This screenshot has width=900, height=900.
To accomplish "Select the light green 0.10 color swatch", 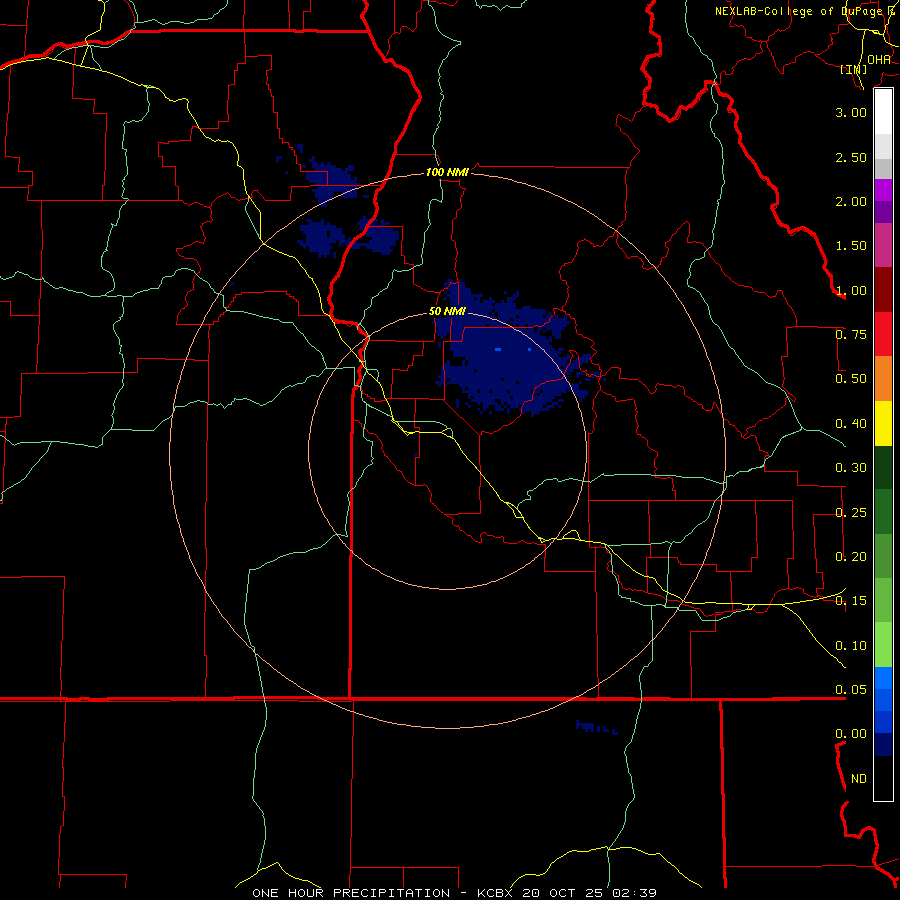I will tap(883, 645).
